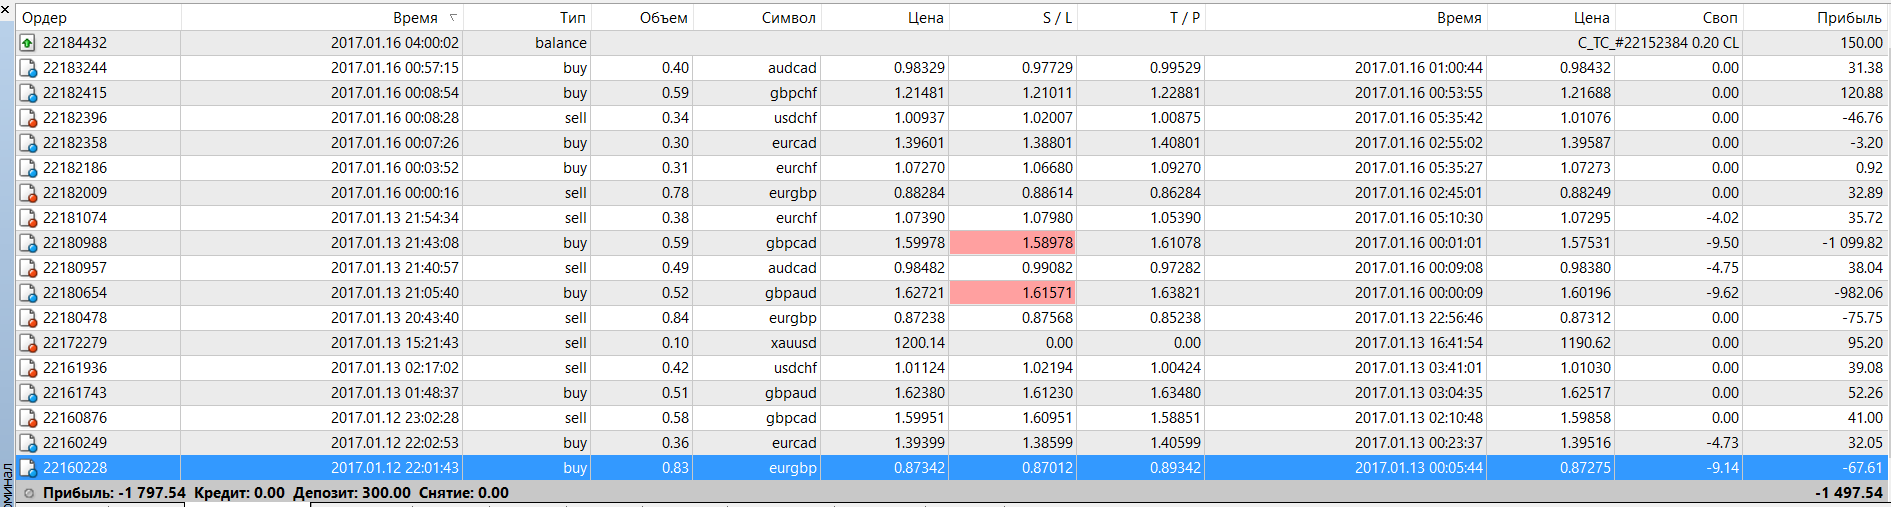
Task: Sort by the first Время column header
Action: [322, 17]
